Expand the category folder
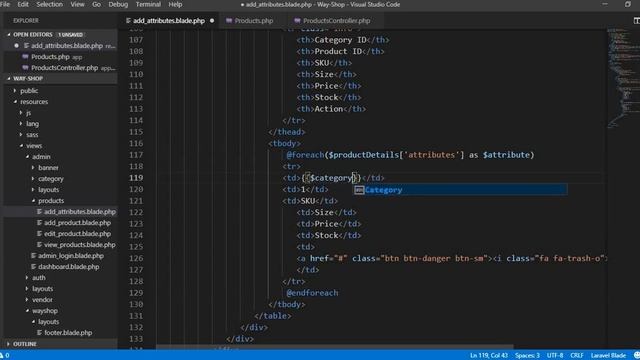This screenshot has width=640, height=360. 51,179
